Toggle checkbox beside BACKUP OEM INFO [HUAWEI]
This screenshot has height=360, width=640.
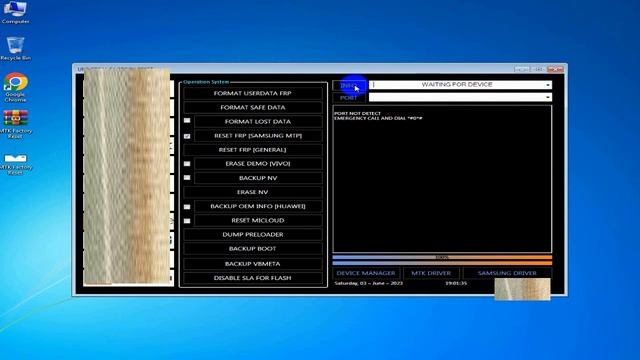pos(187,207)
